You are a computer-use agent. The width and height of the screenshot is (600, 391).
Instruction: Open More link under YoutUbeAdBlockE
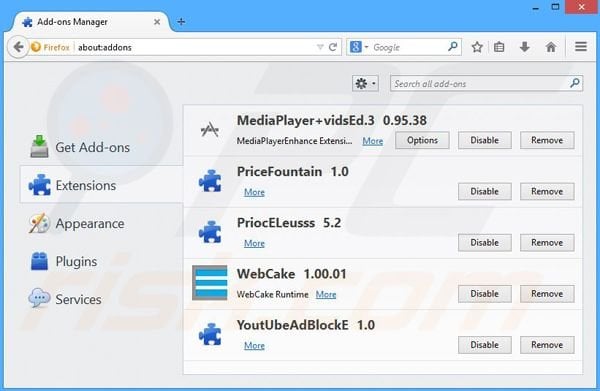(254, 345)
